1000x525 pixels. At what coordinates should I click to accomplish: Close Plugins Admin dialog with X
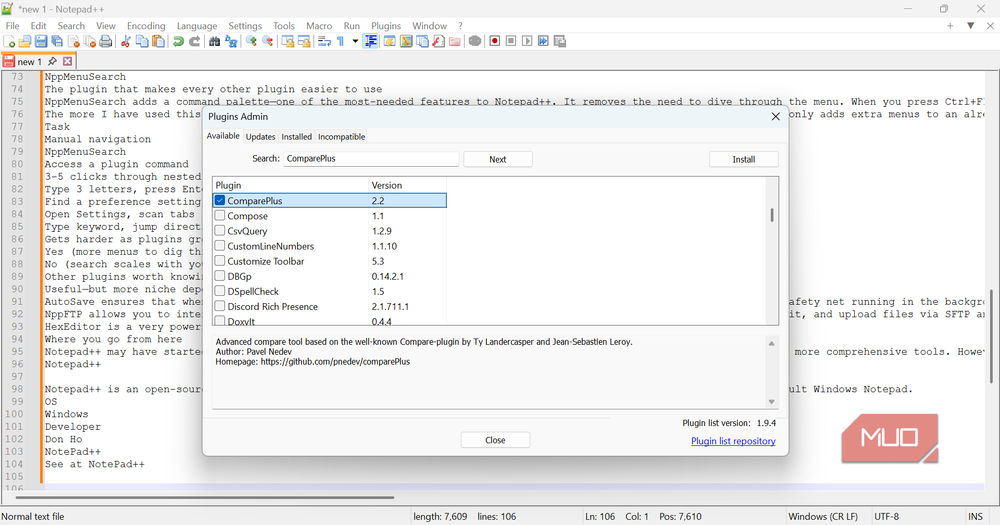tap(776, 117)
